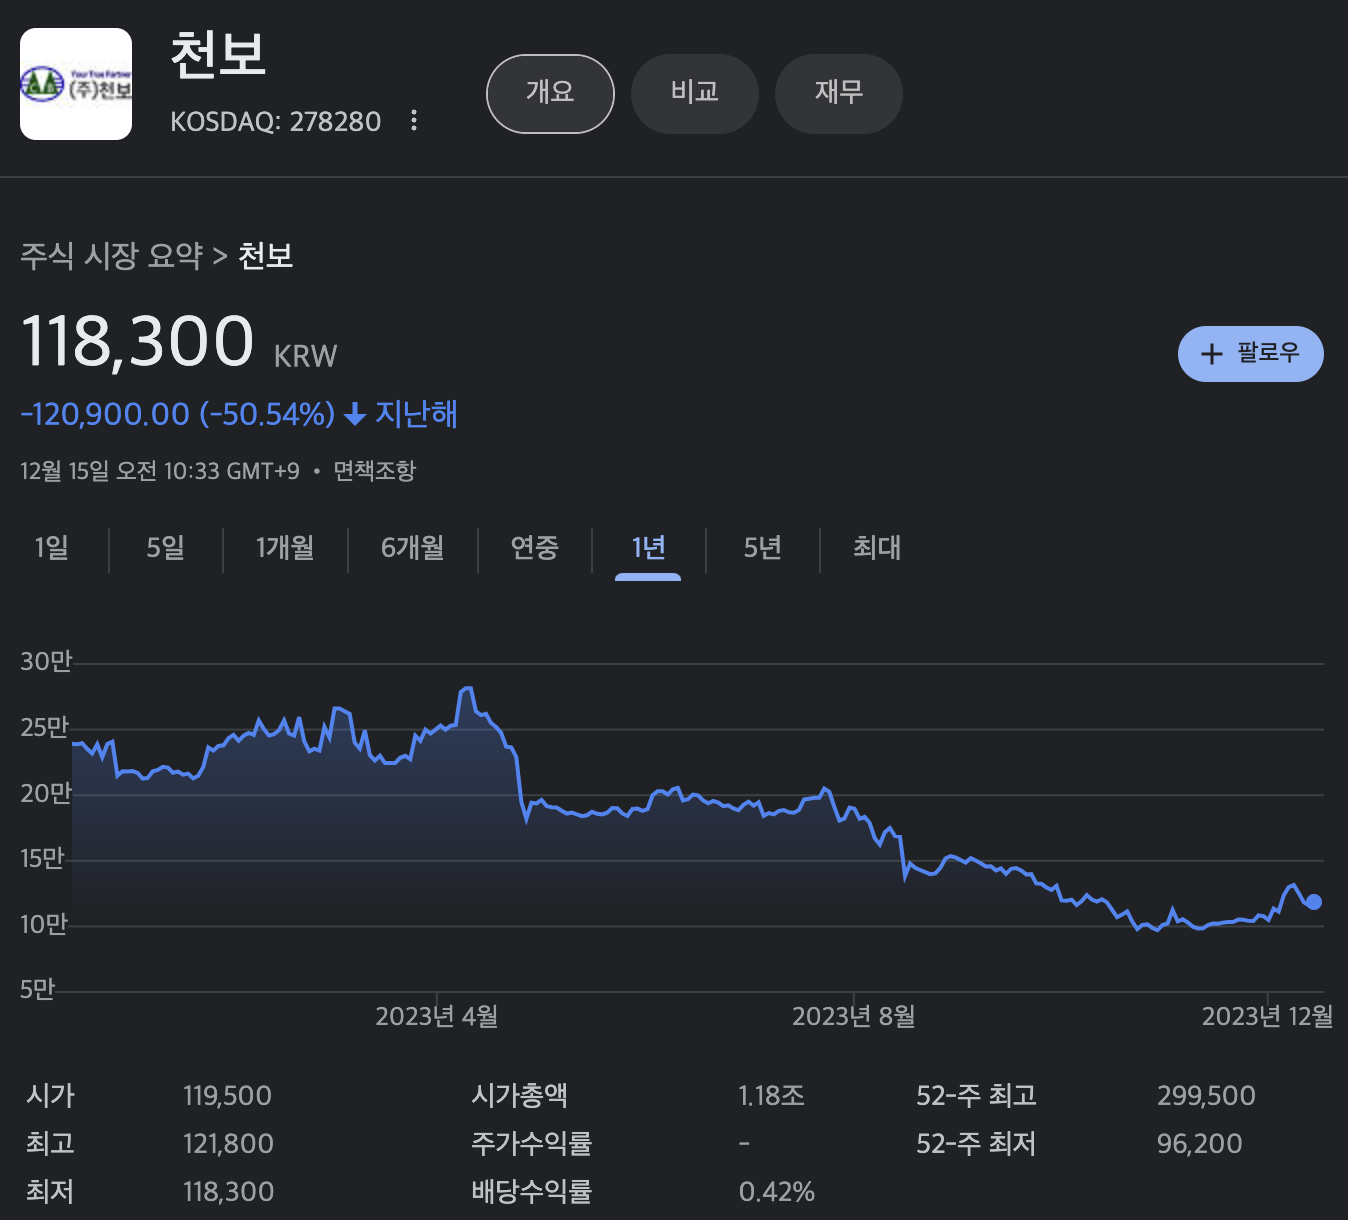Click the 2023년 12월 axis label

pos(1267,1017)
